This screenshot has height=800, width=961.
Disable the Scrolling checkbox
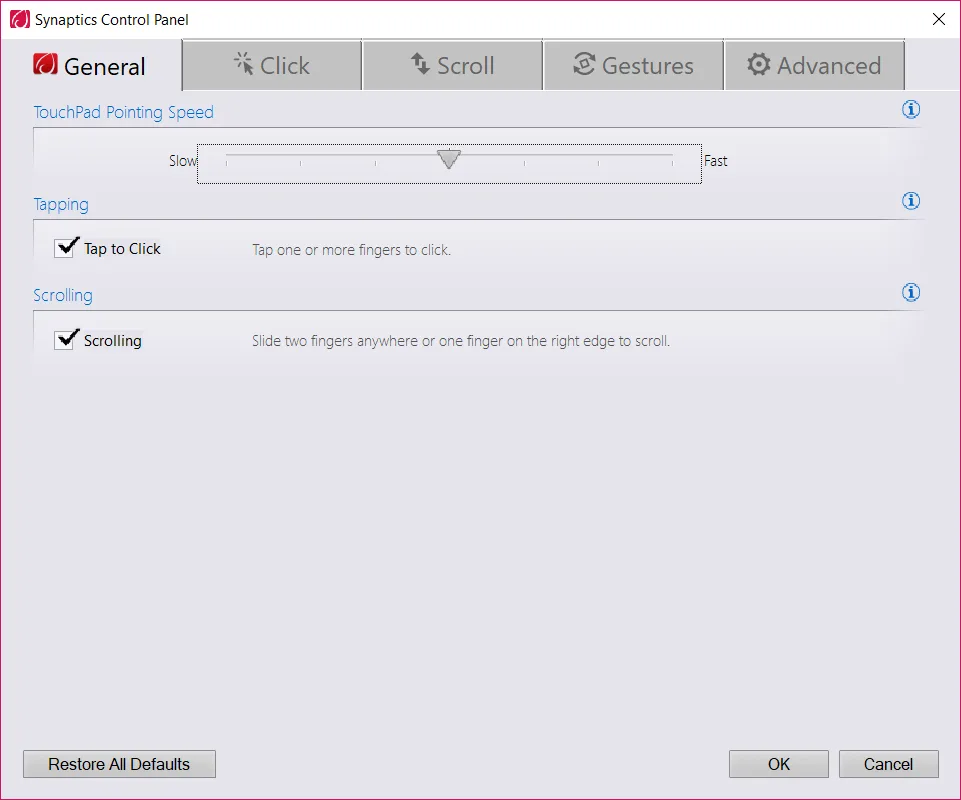(64, 340)
